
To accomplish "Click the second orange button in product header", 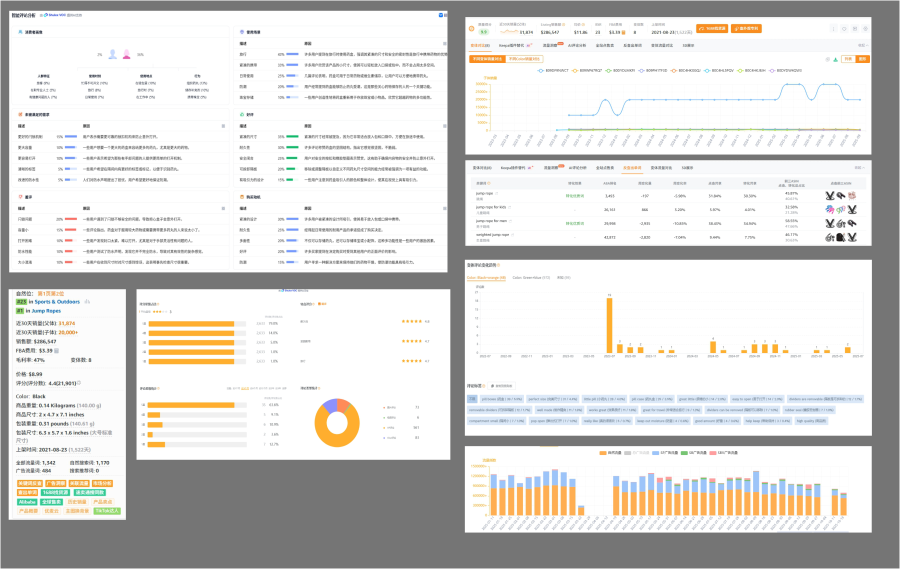I will tap(746, 28).
